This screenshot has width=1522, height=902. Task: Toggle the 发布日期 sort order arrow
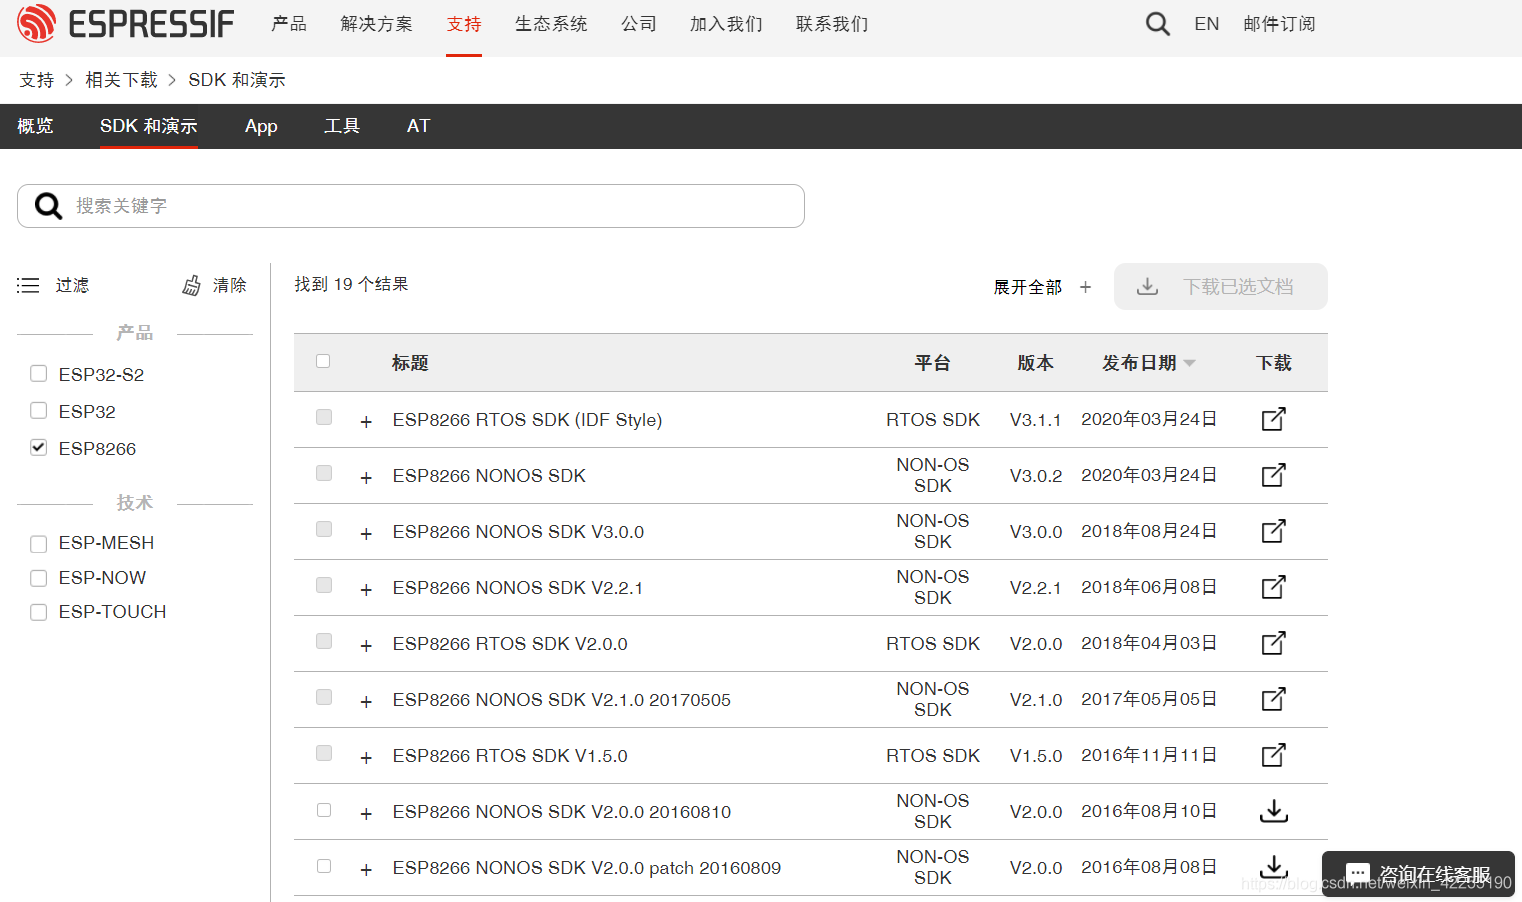click(1190, 363)
